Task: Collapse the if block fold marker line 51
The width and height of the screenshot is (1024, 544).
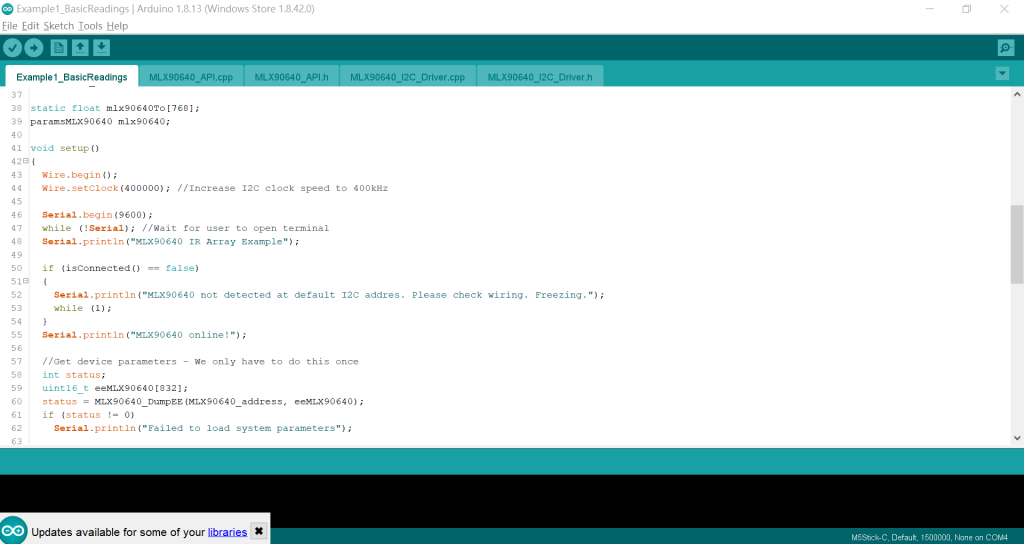Action: coord(26,281)
